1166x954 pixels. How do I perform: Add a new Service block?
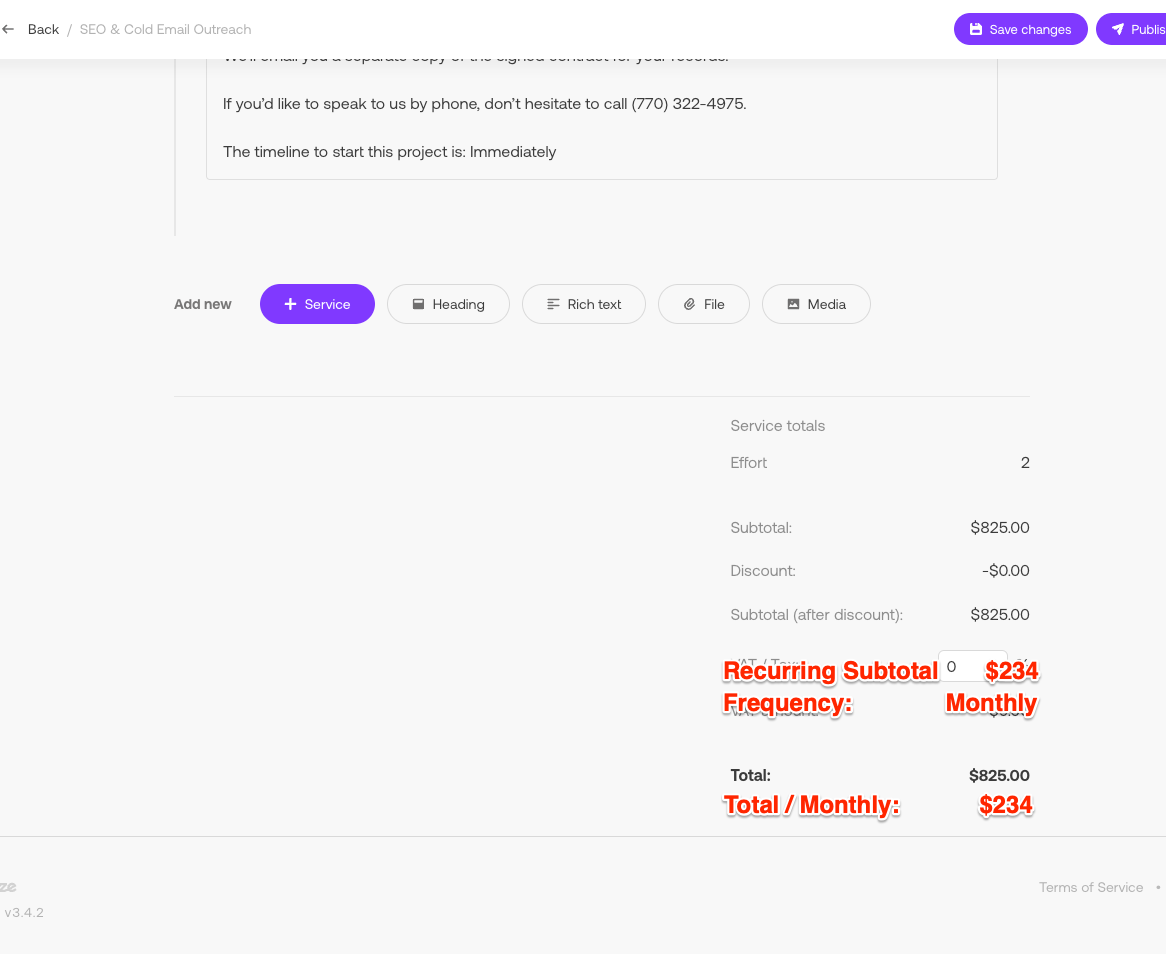pos(317,304)
